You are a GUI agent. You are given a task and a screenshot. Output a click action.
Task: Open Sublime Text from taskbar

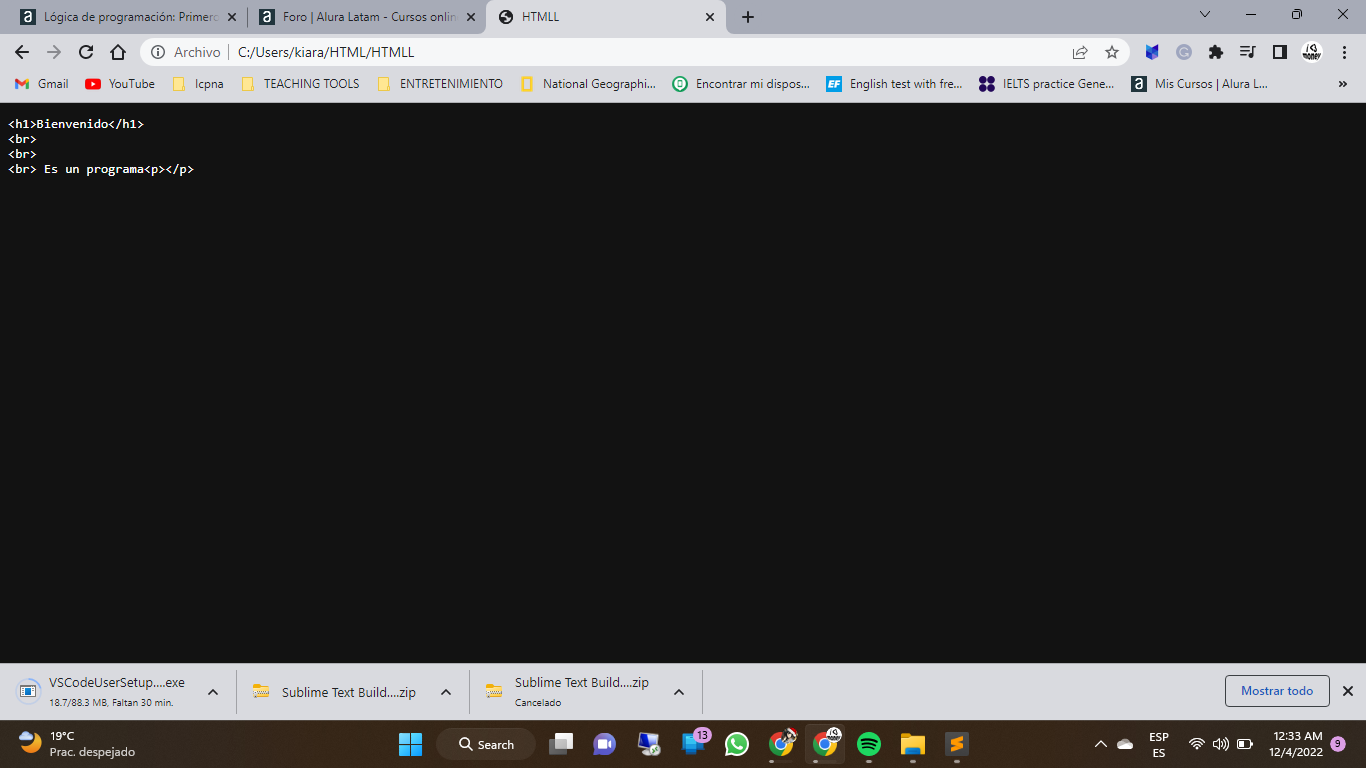click(x=957, y=744)
